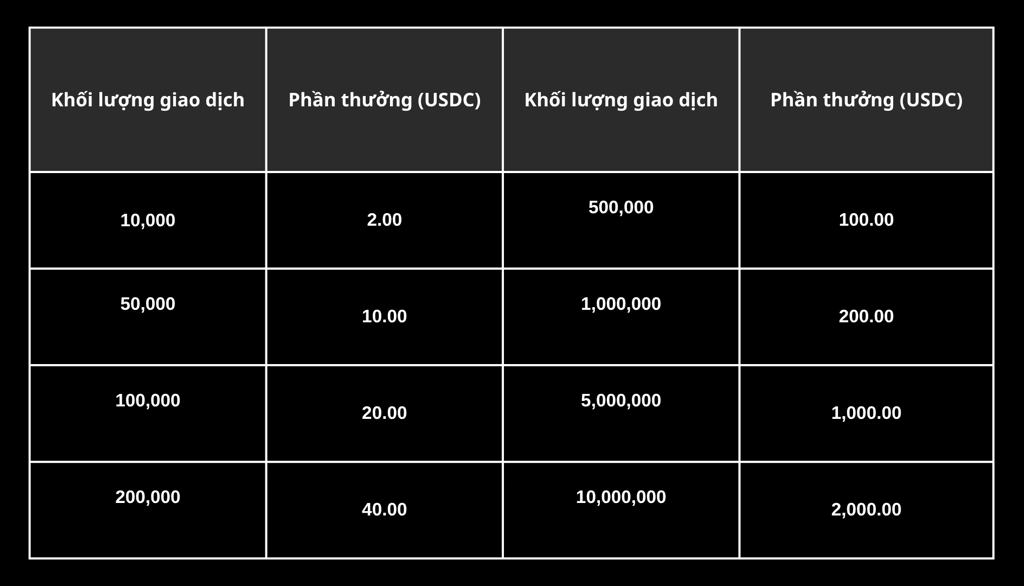Click the 10.00 reward value
The image size is (1024, 586).
pos(385,316)
